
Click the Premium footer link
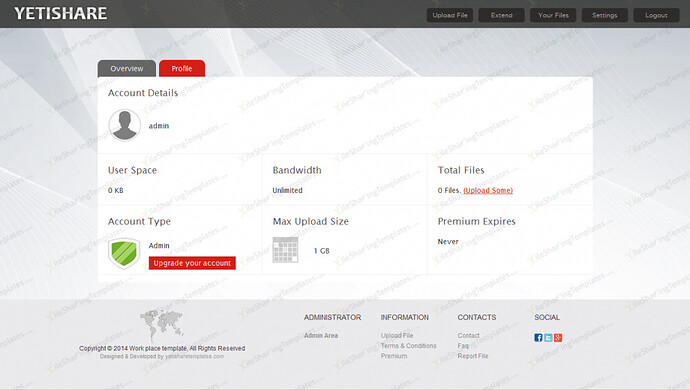coord(394,356)
